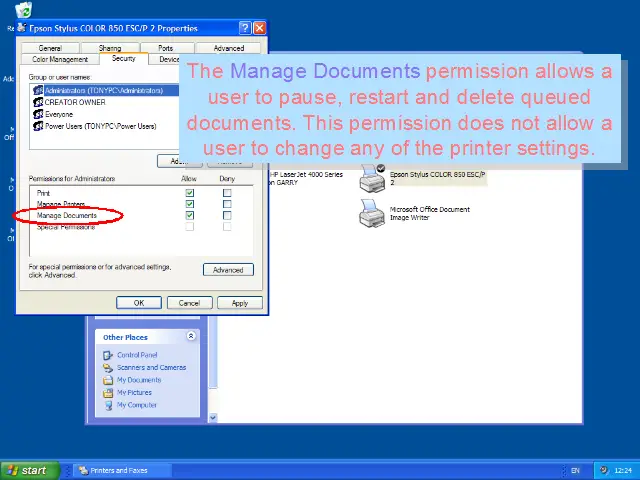Switch to the Advanced tab
The width and height of the screenshot is (640, 480).
click(229, 48)
